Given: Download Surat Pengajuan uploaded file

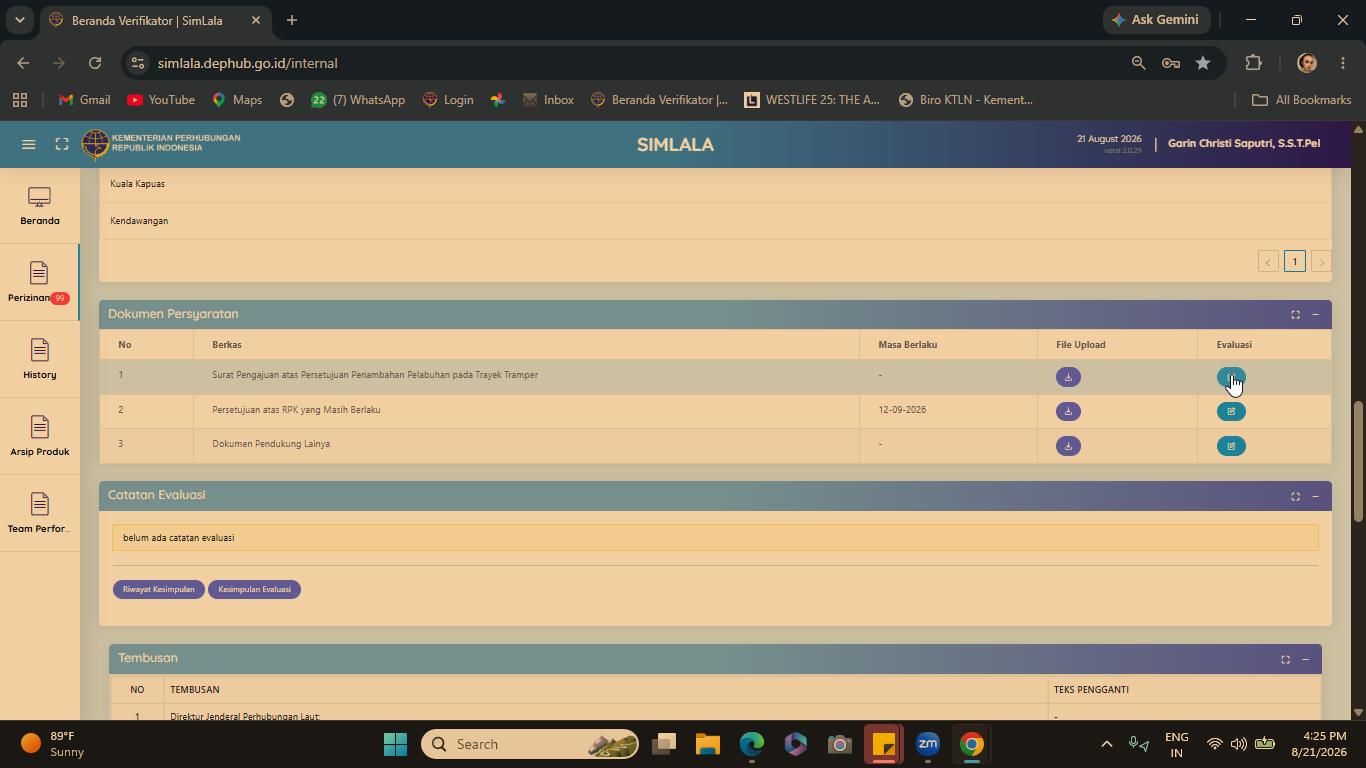Looking at the screenshot, I should pyautogui.click(x=1068, y=377).
